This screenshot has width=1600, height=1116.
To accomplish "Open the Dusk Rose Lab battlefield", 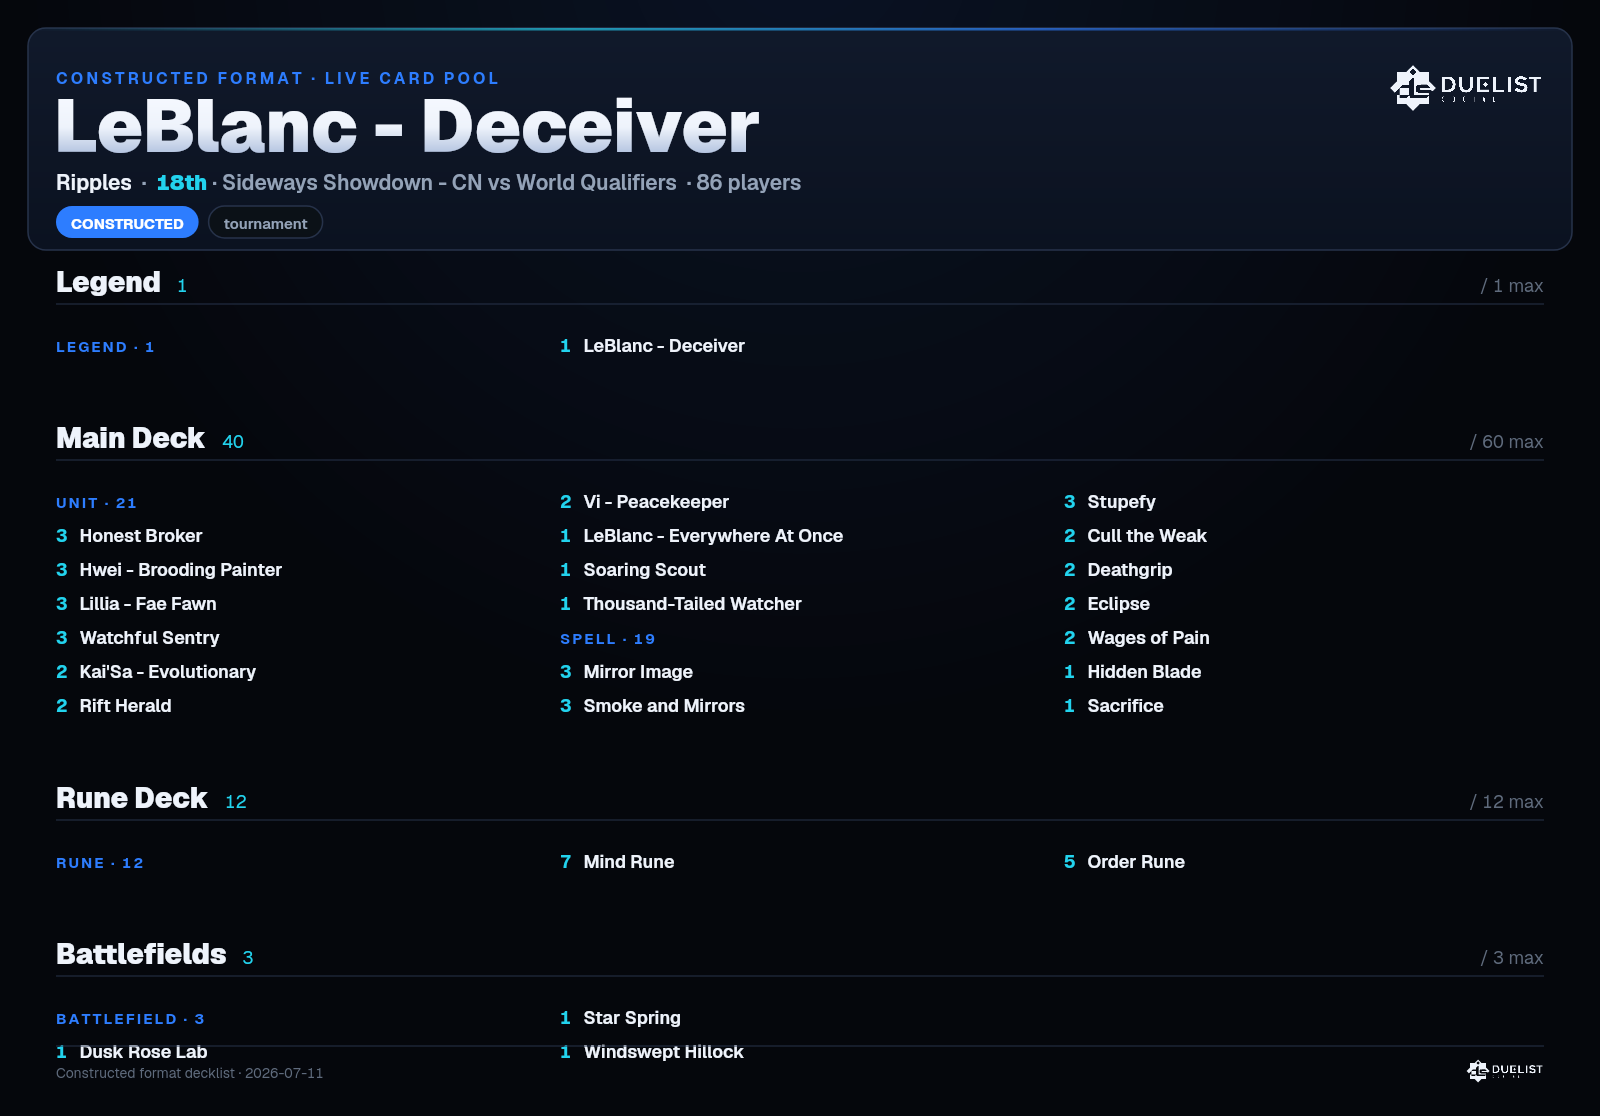I will [x=144, y=1052].
